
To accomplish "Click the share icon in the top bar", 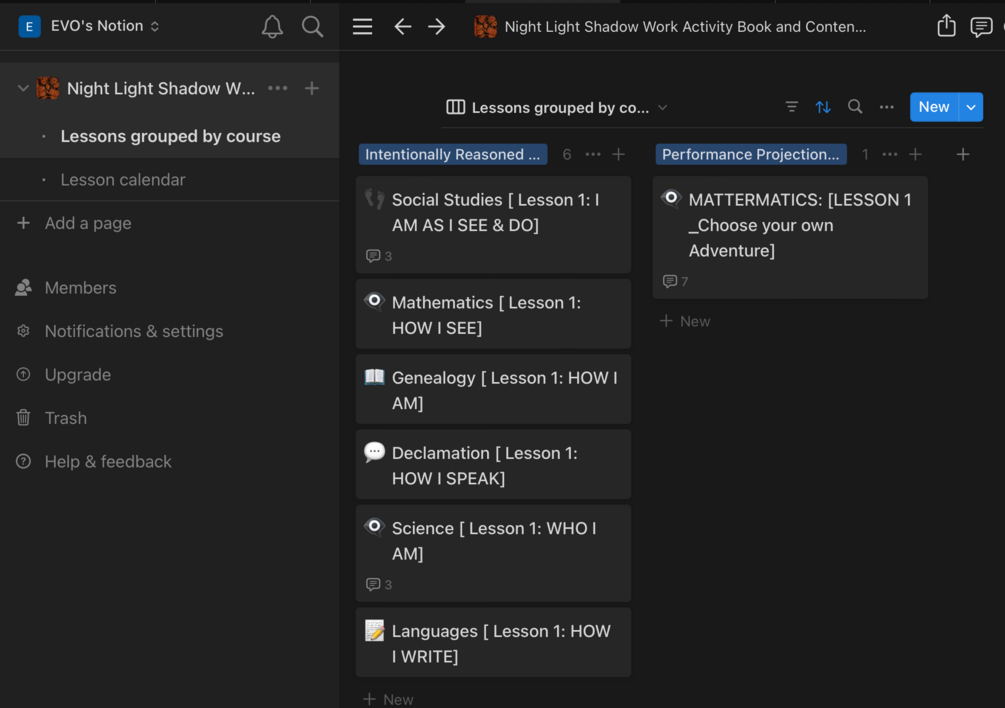I will [946, 27].
